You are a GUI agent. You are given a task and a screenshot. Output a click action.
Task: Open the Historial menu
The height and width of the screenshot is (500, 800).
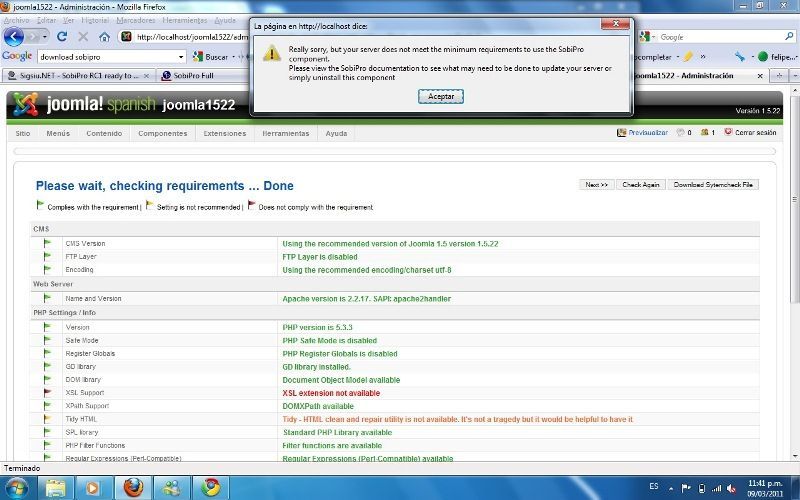(95, 20)
